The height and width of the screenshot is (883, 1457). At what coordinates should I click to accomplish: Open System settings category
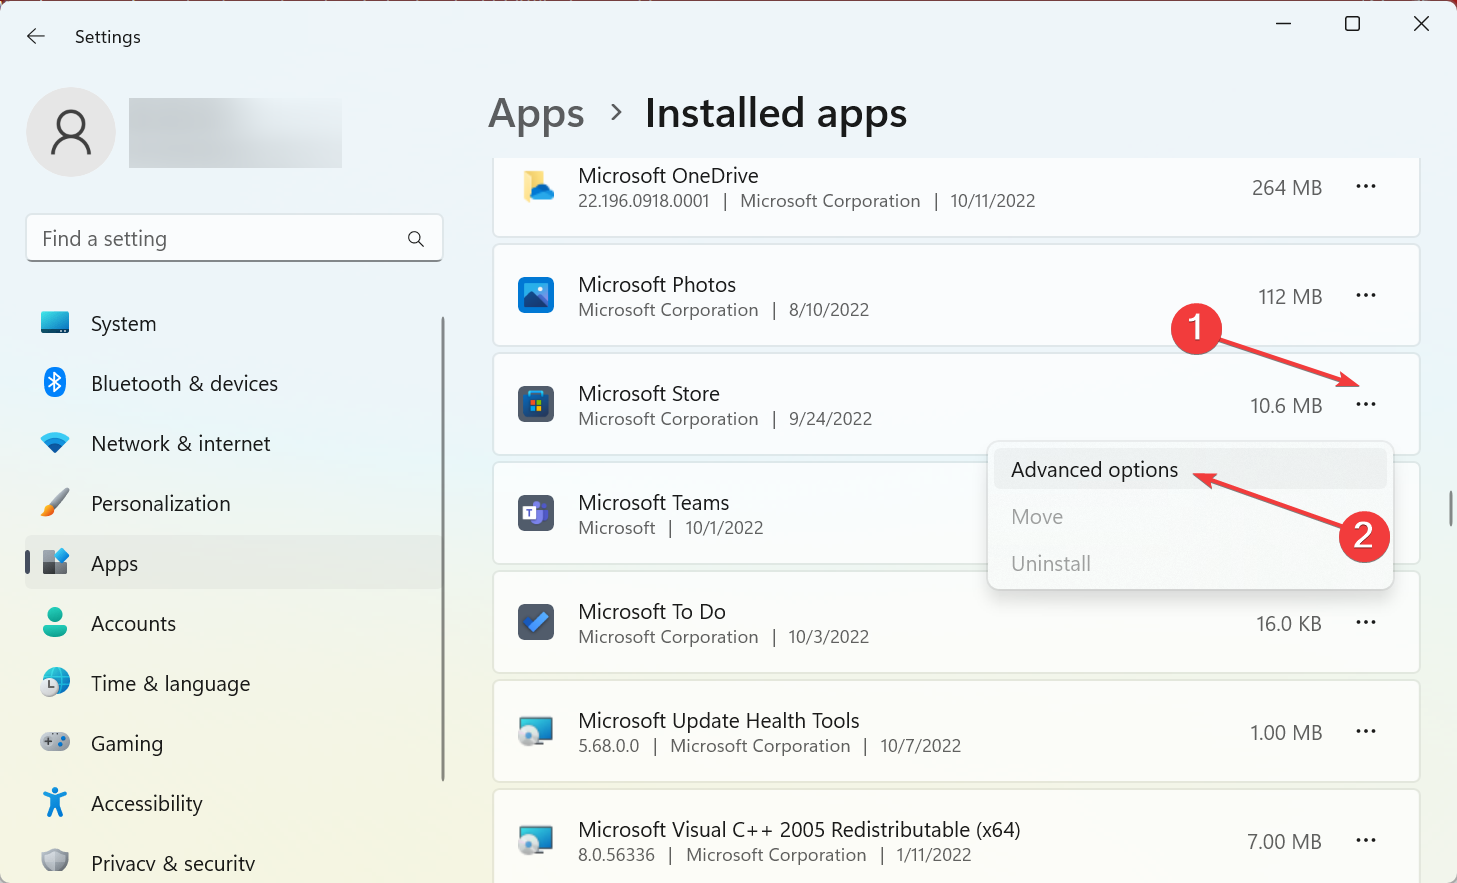tap(233, 324)
